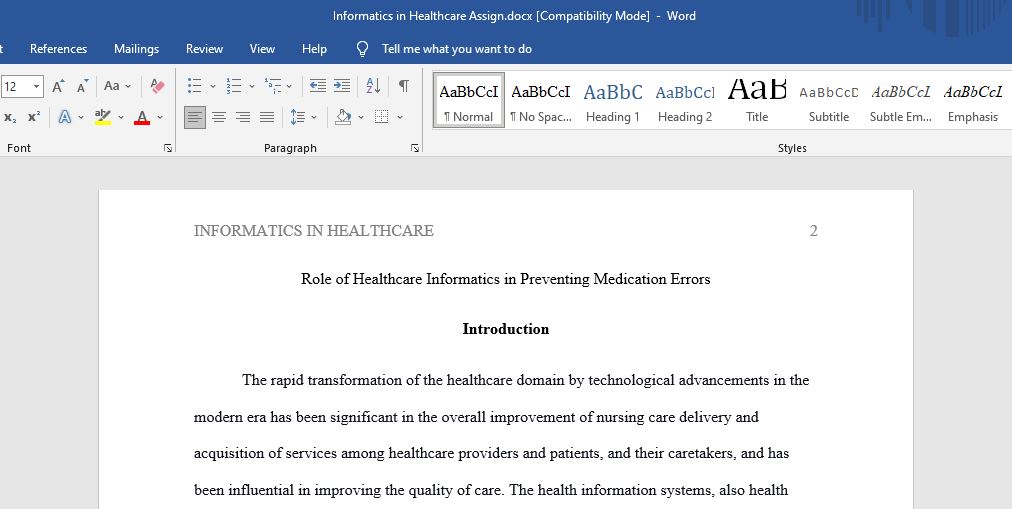
Task: Increase paragraph indent
Action: 342,86
